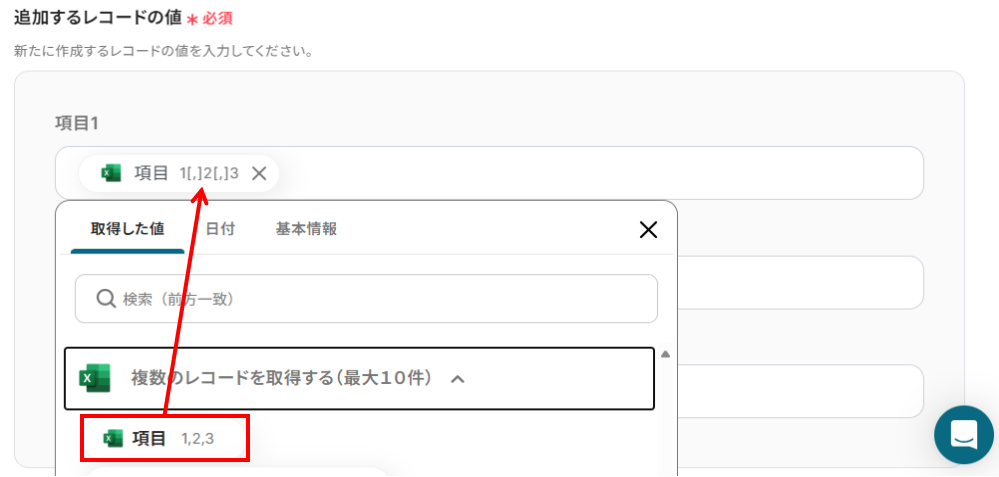Open the 日付 tab
This screenshot has width=999, height=477.
coord(220,229)
